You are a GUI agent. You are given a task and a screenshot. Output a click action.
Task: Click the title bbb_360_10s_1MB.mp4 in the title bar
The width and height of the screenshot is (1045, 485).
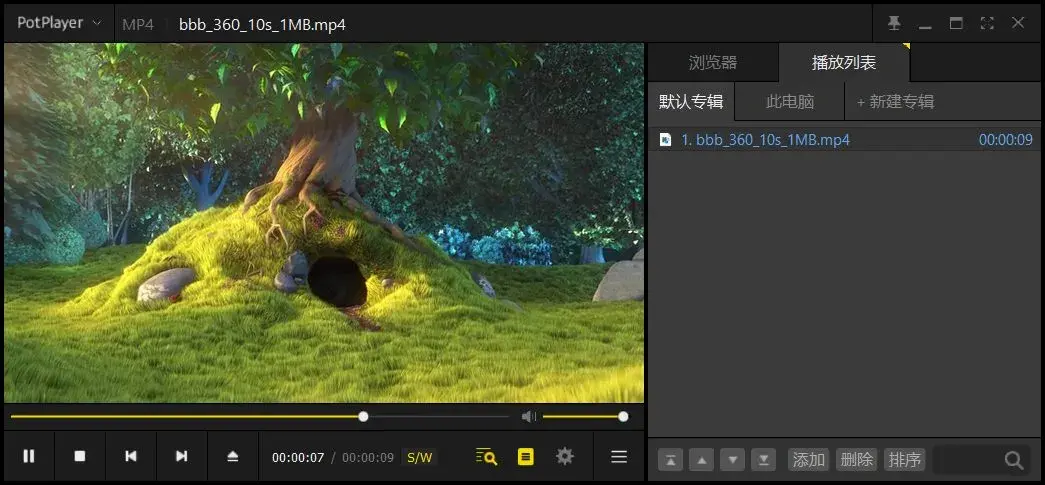click(263, 25)
